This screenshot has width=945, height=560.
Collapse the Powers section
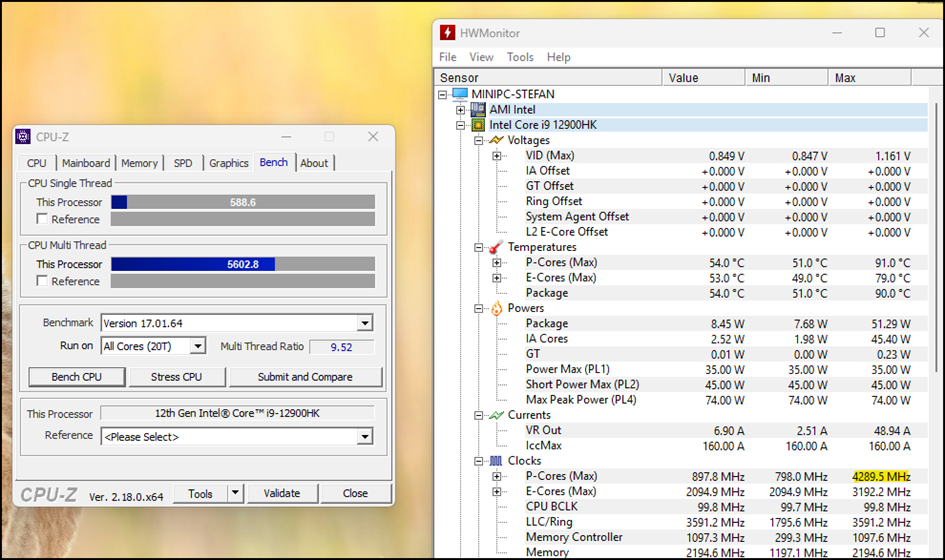[479, 308]
